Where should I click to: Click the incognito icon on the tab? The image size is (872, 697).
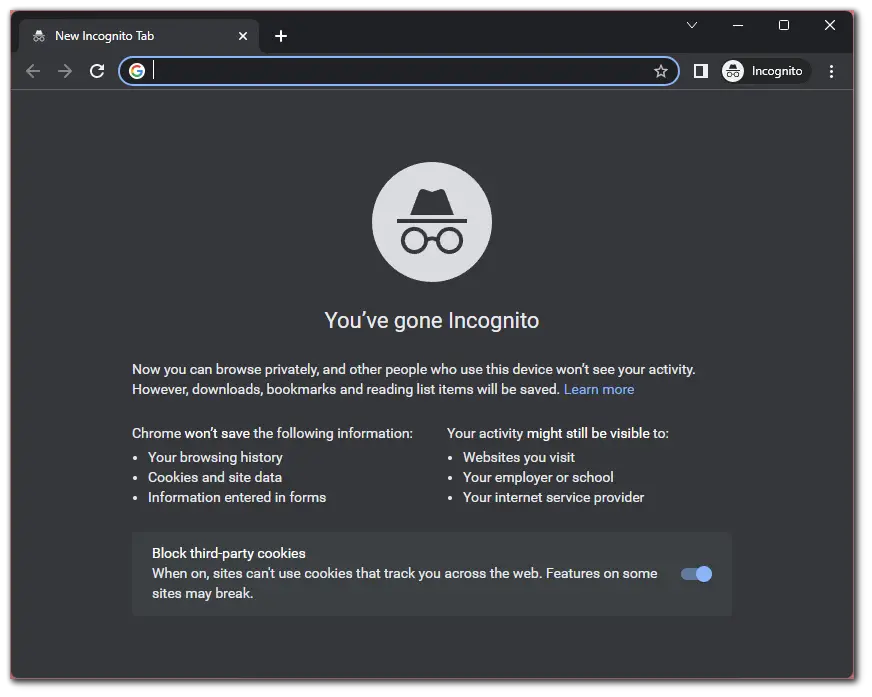click(39, 36)
